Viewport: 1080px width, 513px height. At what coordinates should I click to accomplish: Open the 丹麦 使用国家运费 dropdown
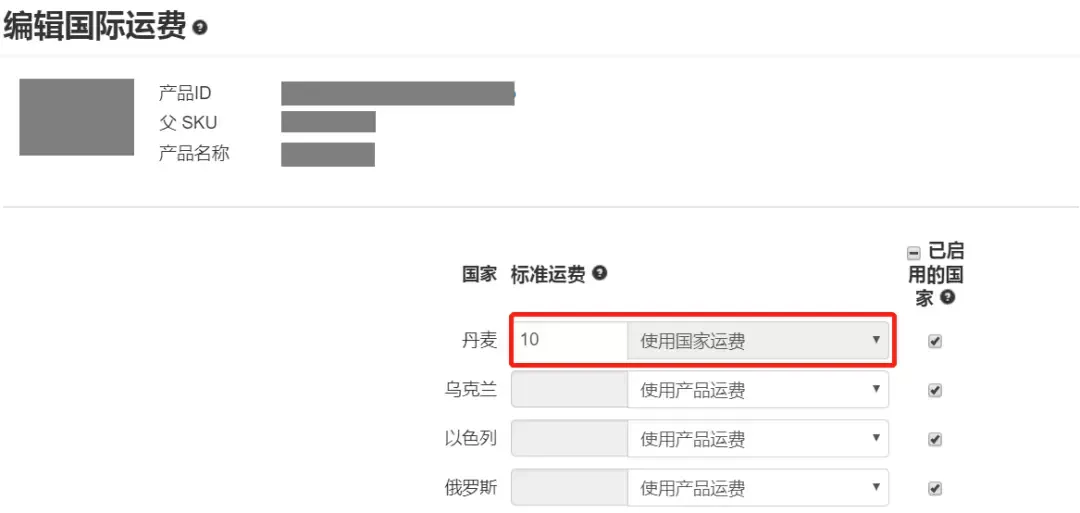click(758, 340)
